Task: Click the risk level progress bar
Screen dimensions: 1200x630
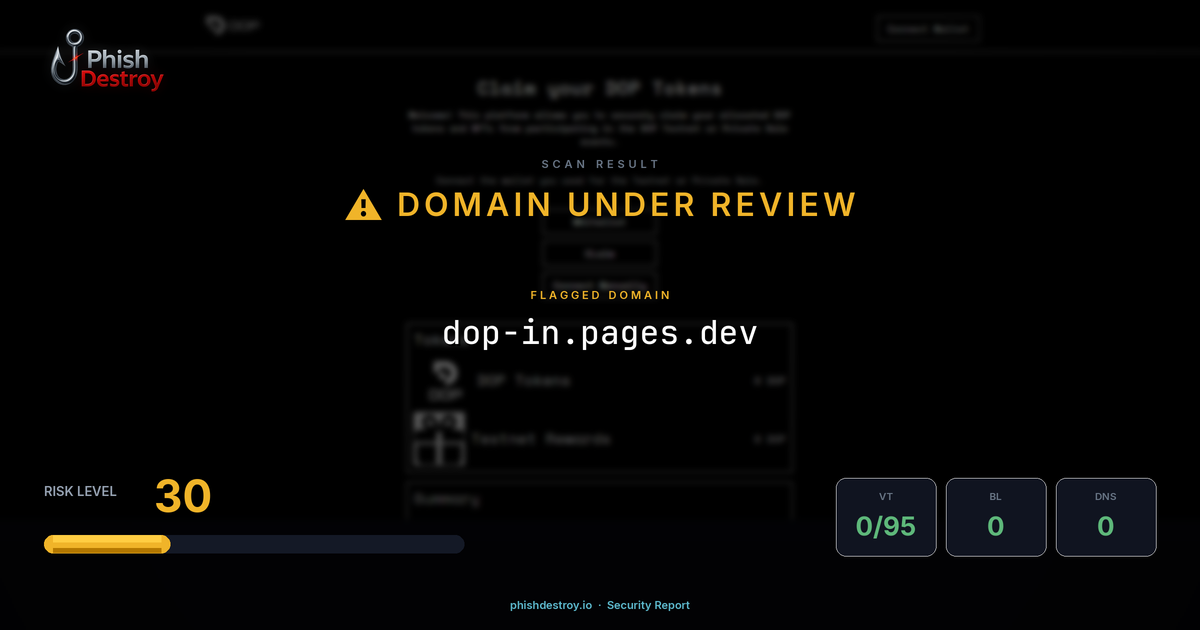Action: tap(253, 543)
